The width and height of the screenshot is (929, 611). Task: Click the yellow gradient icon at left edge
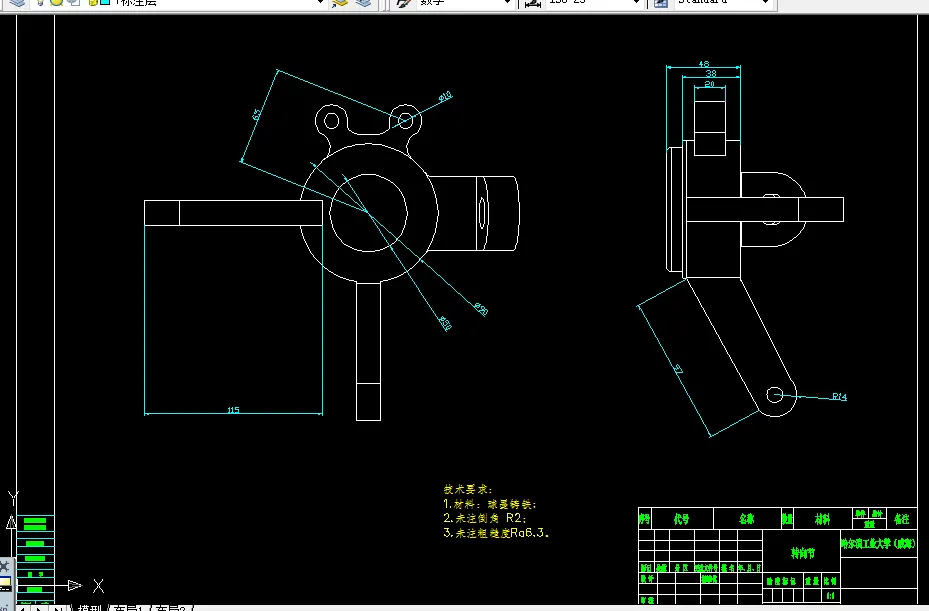tap(5, 583)
